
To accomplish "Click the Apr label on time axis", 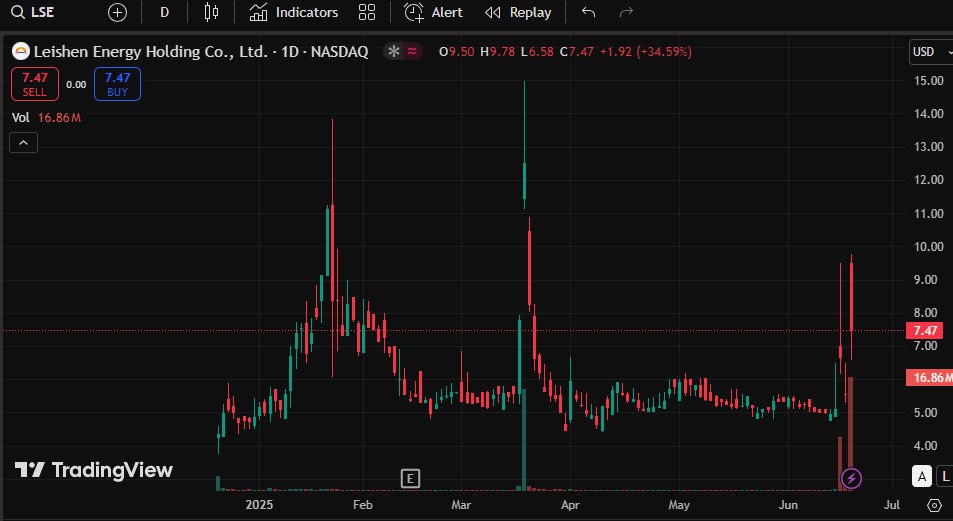I will pos(570,505).
